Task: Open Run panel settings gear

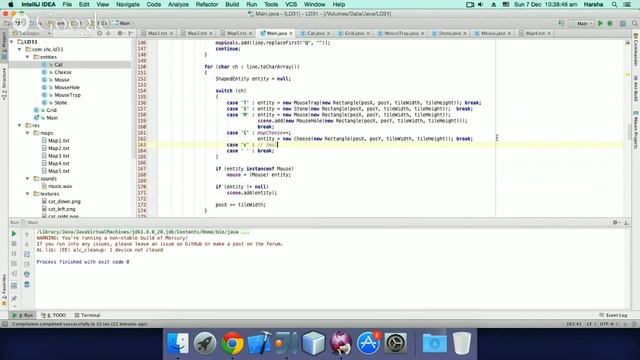Action: pos(615,222)
